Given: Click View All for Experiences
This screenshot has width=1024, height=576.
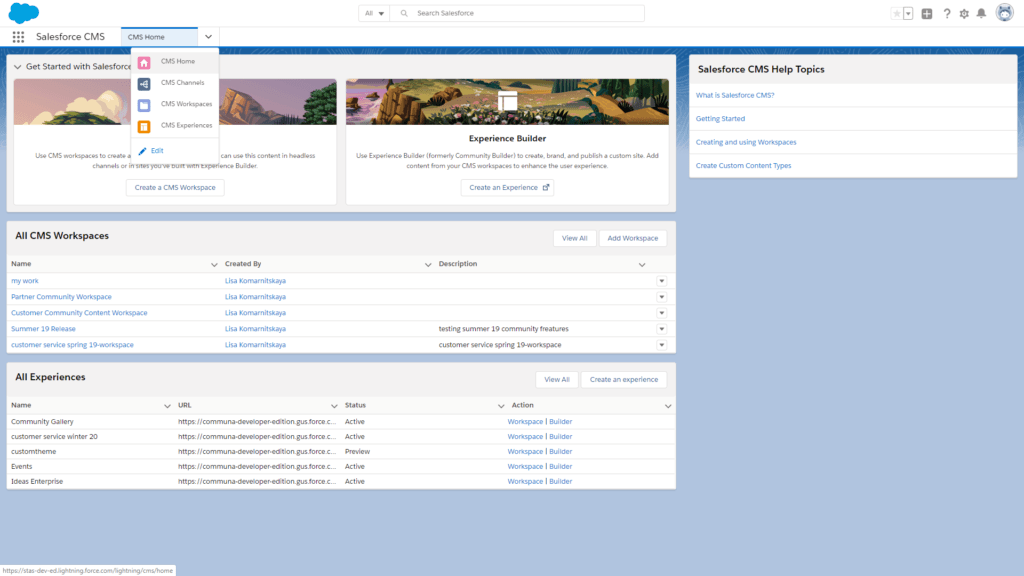Looking at the screenshot, I should [x=557, y=379].
